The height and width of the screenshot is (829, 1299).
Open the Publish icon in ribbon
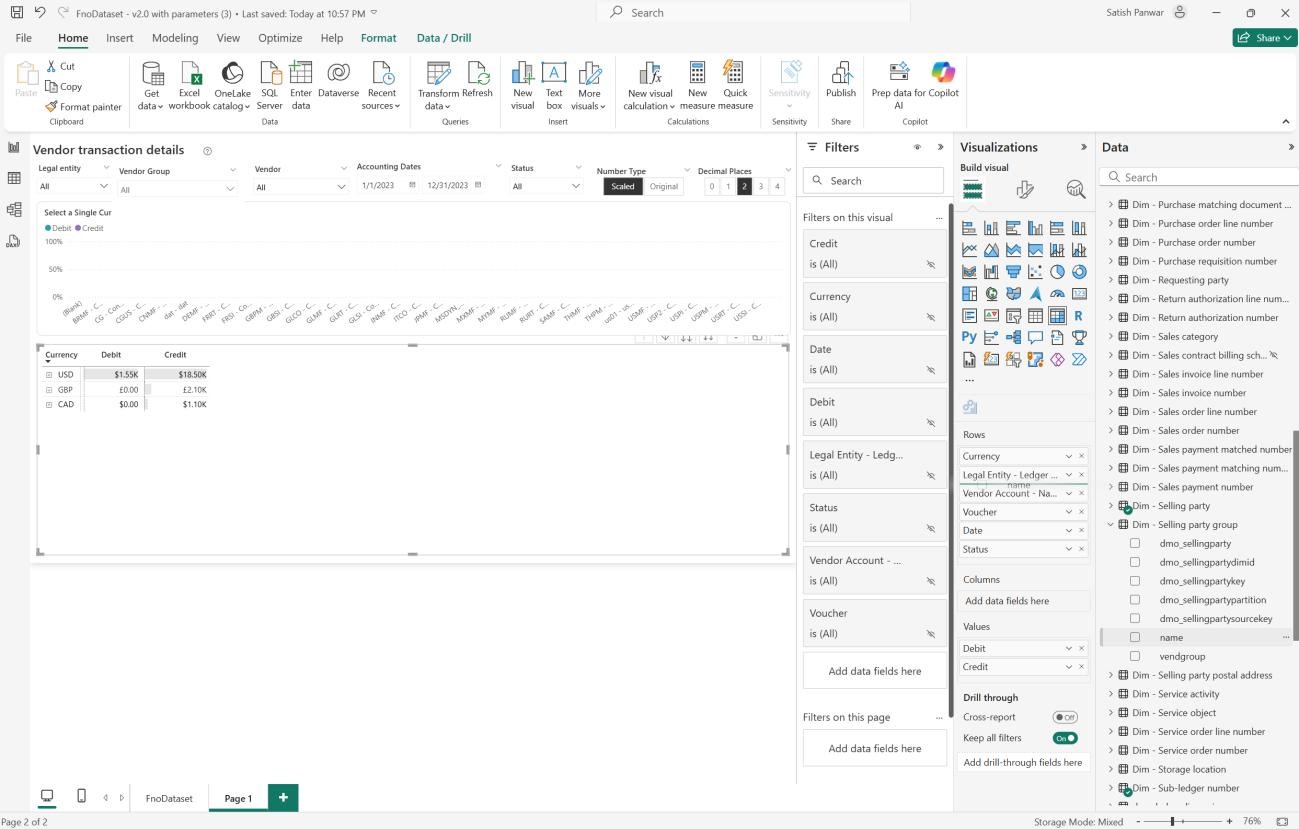click(x=840, y=73)
